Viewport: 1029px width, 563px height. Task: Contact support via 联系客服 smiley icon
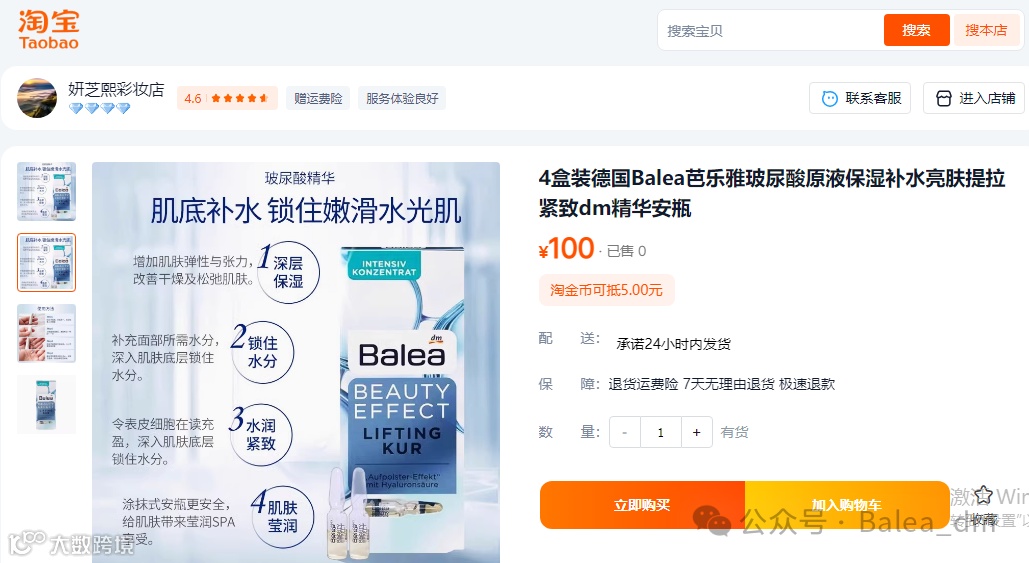[830, 98]
